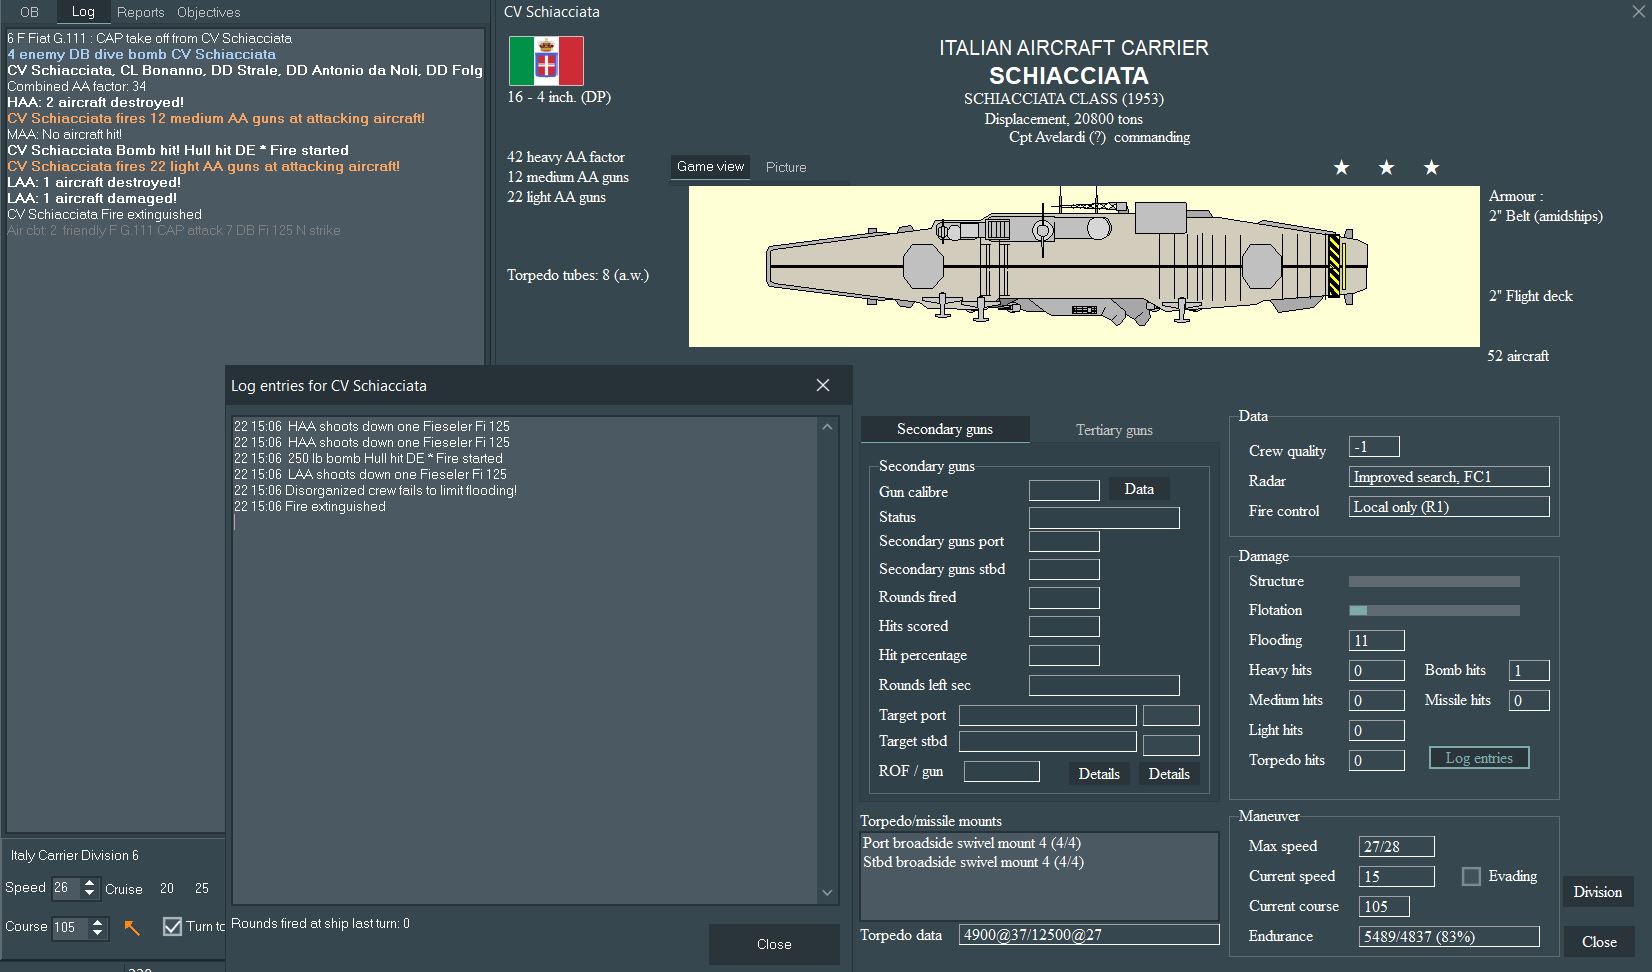
Task: Increase Speed with the up stepper arrow
Action: (x=90, y=883)
